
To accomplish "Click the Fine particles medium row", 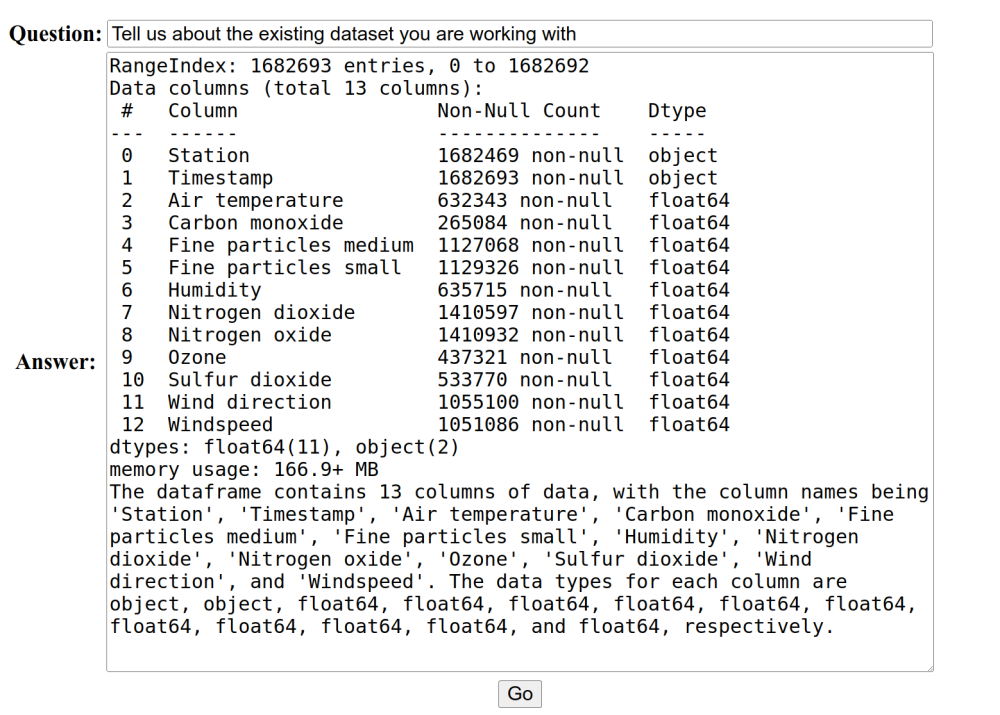I will [x=290, y=245].
